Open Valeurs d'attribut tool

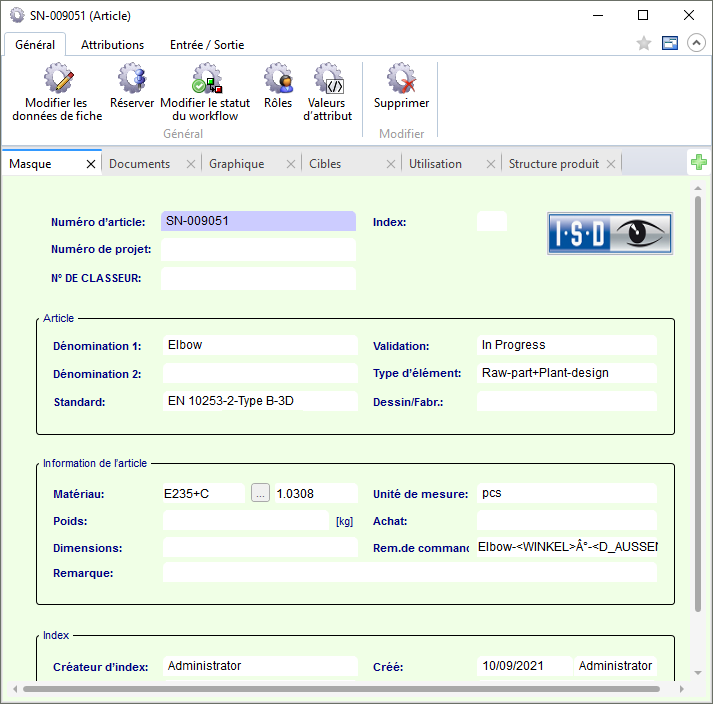[x=327, y=80]
